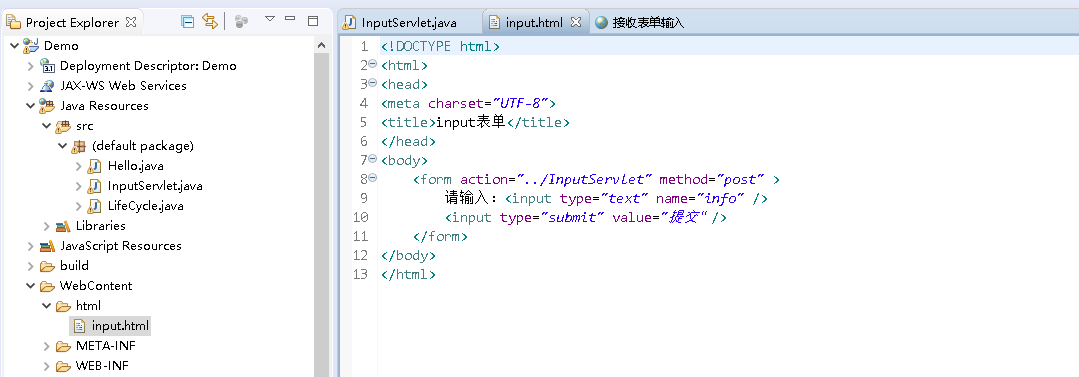Collapse the WebContent folder node
This screenshot has width=1079, height=377.
[x=31, y=286]
